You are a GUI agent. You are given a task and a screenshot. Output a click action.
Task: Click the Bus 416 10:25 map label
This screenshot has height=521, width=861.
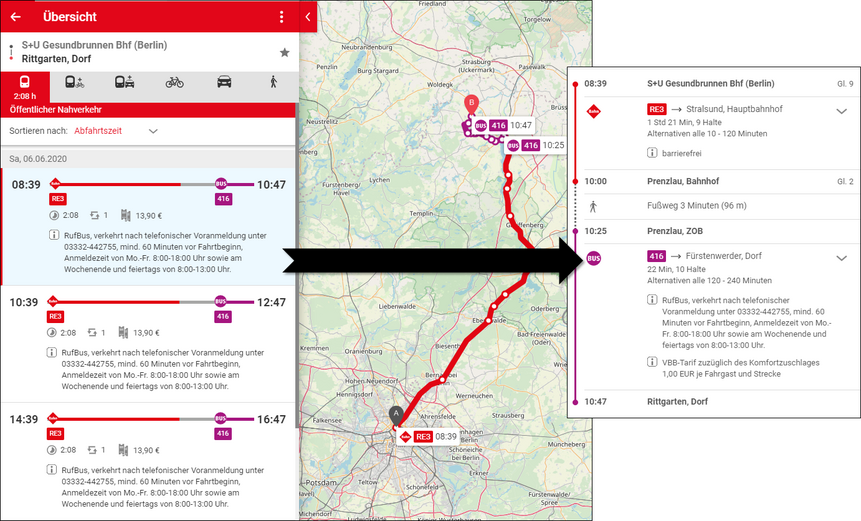535,145
